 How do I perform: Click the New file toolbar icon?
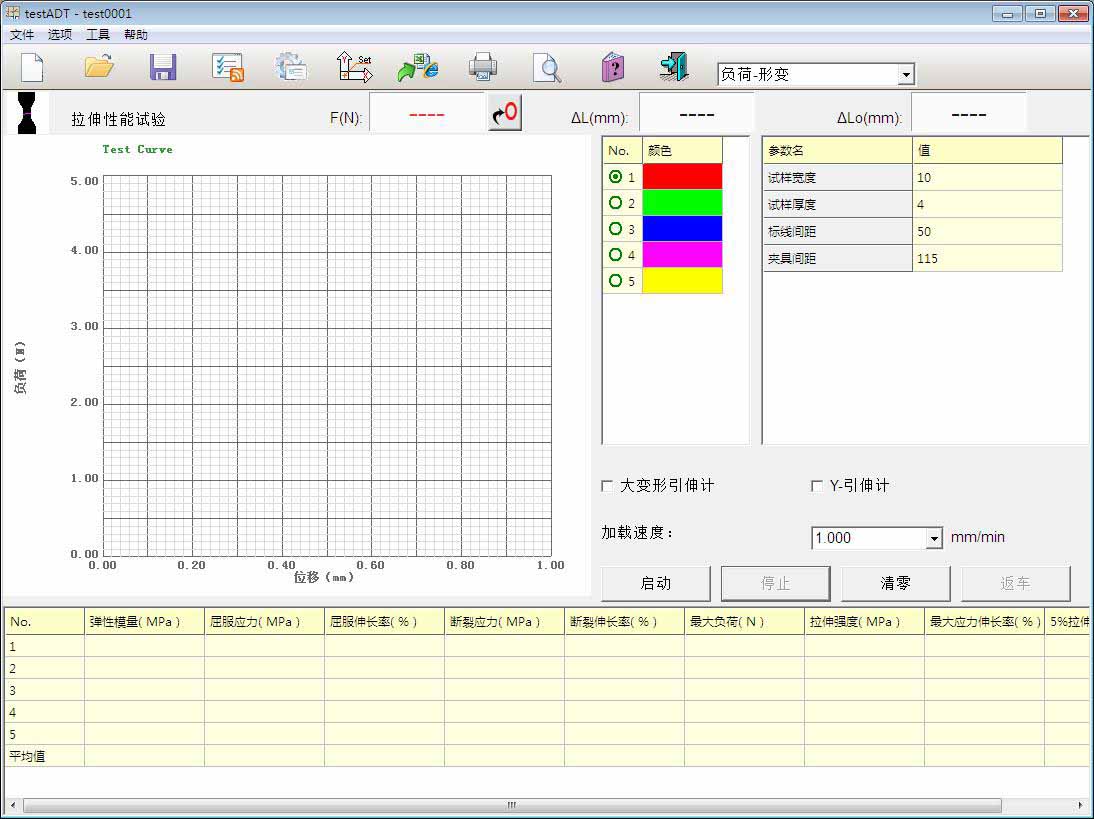click(33, 67)
